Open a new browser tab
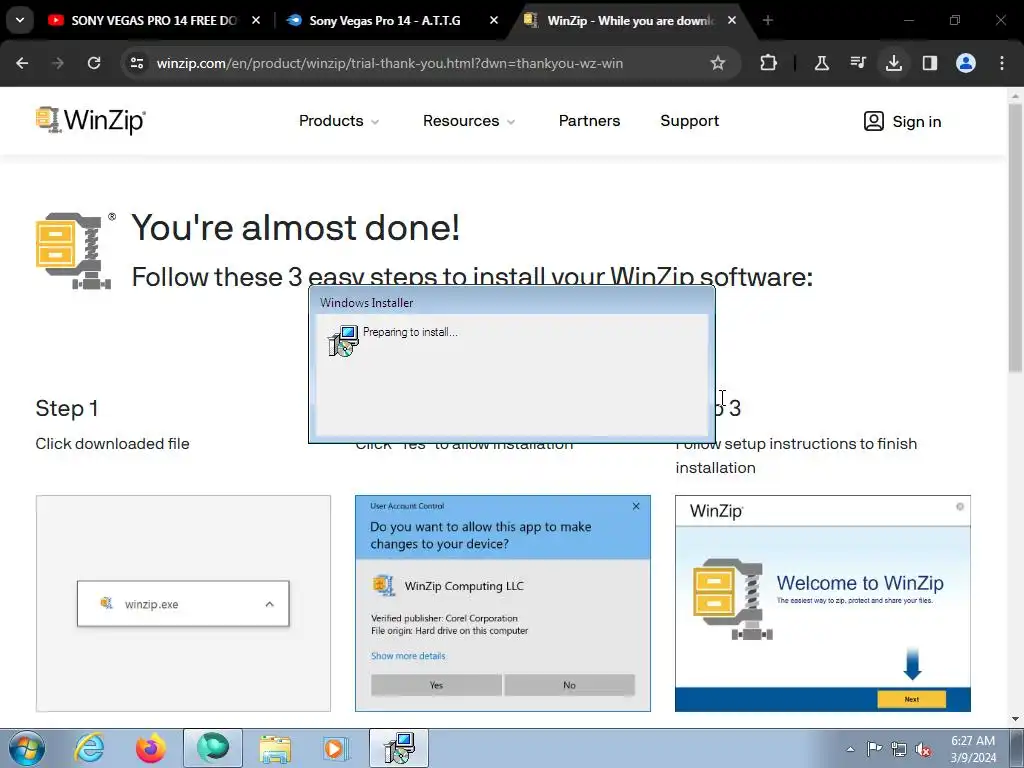 tap(768, 21)
